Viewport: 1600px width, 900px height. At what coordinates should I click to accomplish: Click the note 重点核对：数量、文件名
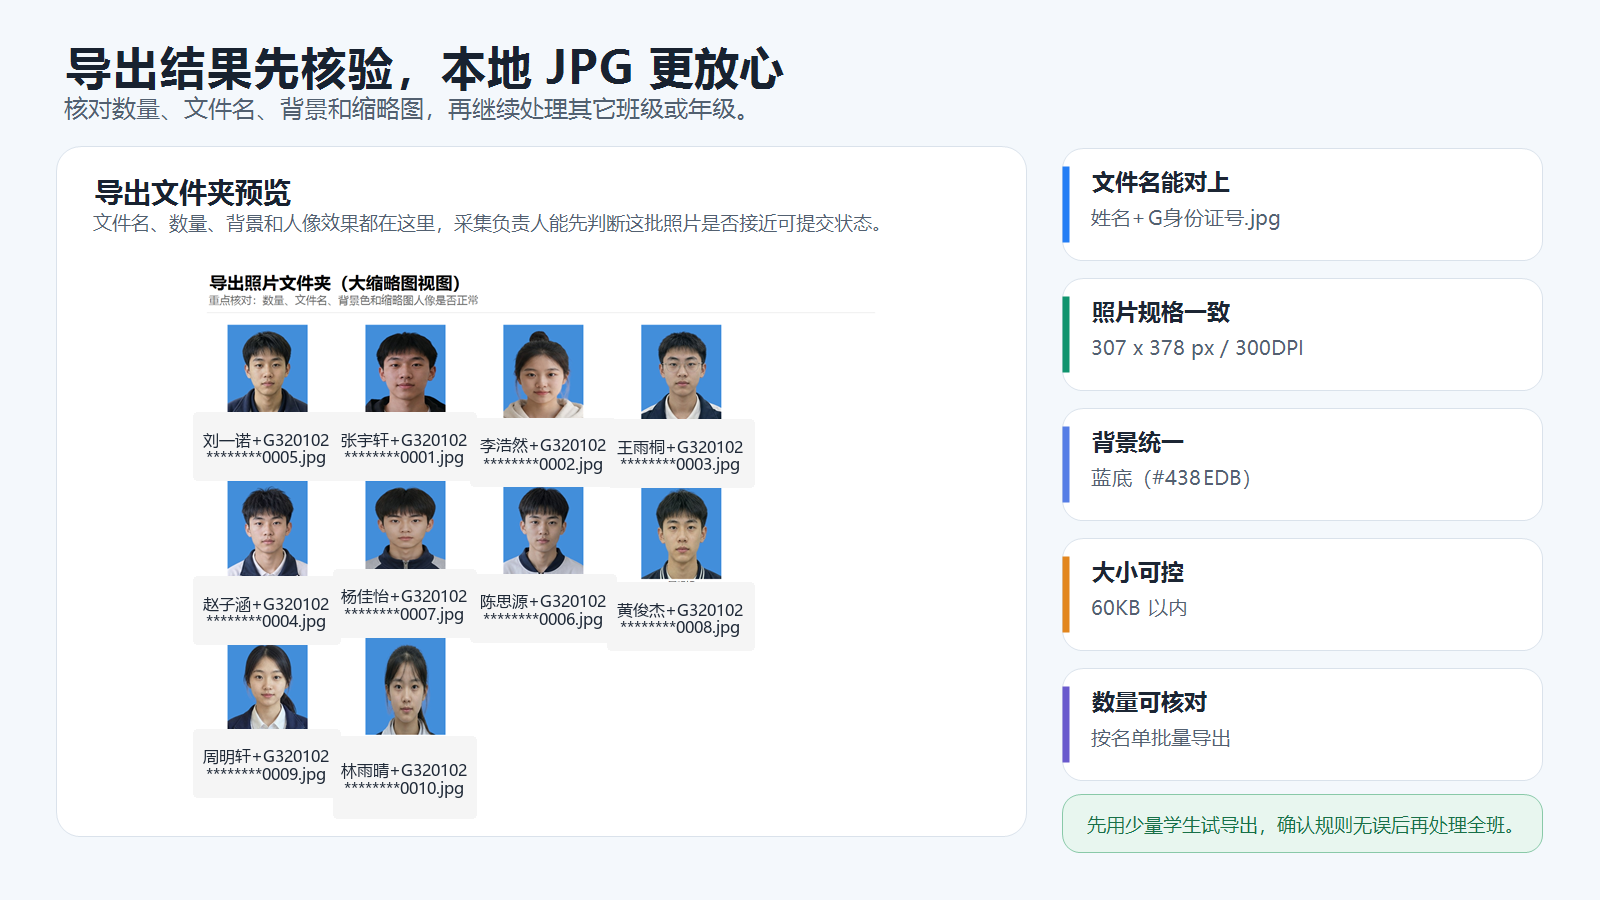pos(343,300)
